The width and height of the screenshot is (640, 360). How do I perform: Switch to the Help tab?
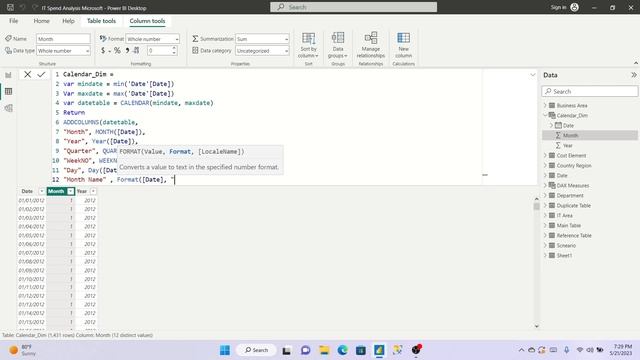pos(68,21)
